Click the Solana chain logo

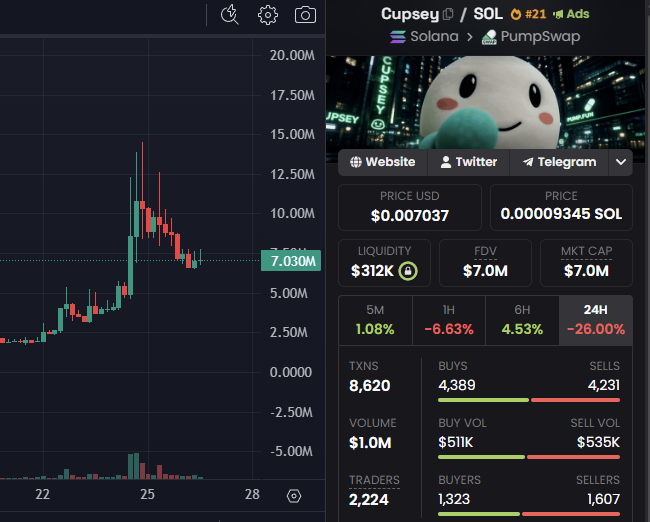pyautogui.click(x=398, y=37)
